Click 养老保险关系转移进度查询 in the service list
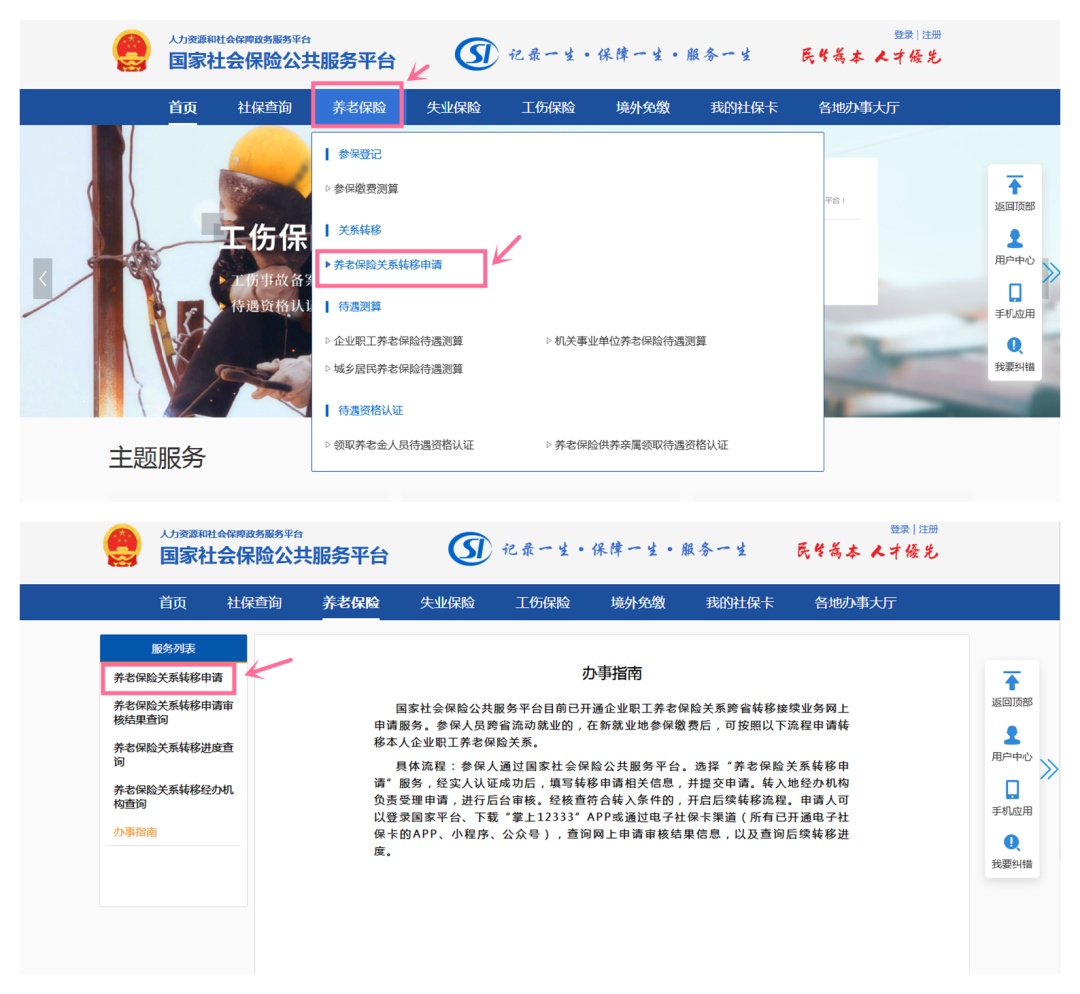Screen dimensions: 1080x994 point(173,755)
